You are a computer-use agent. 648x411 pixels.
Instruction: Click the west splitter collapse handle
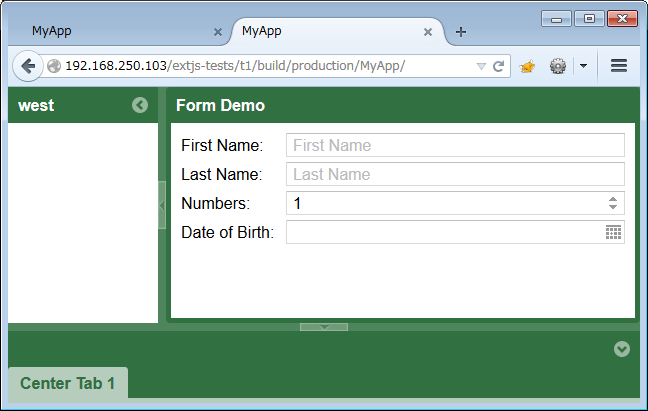[x=162, y=205]
